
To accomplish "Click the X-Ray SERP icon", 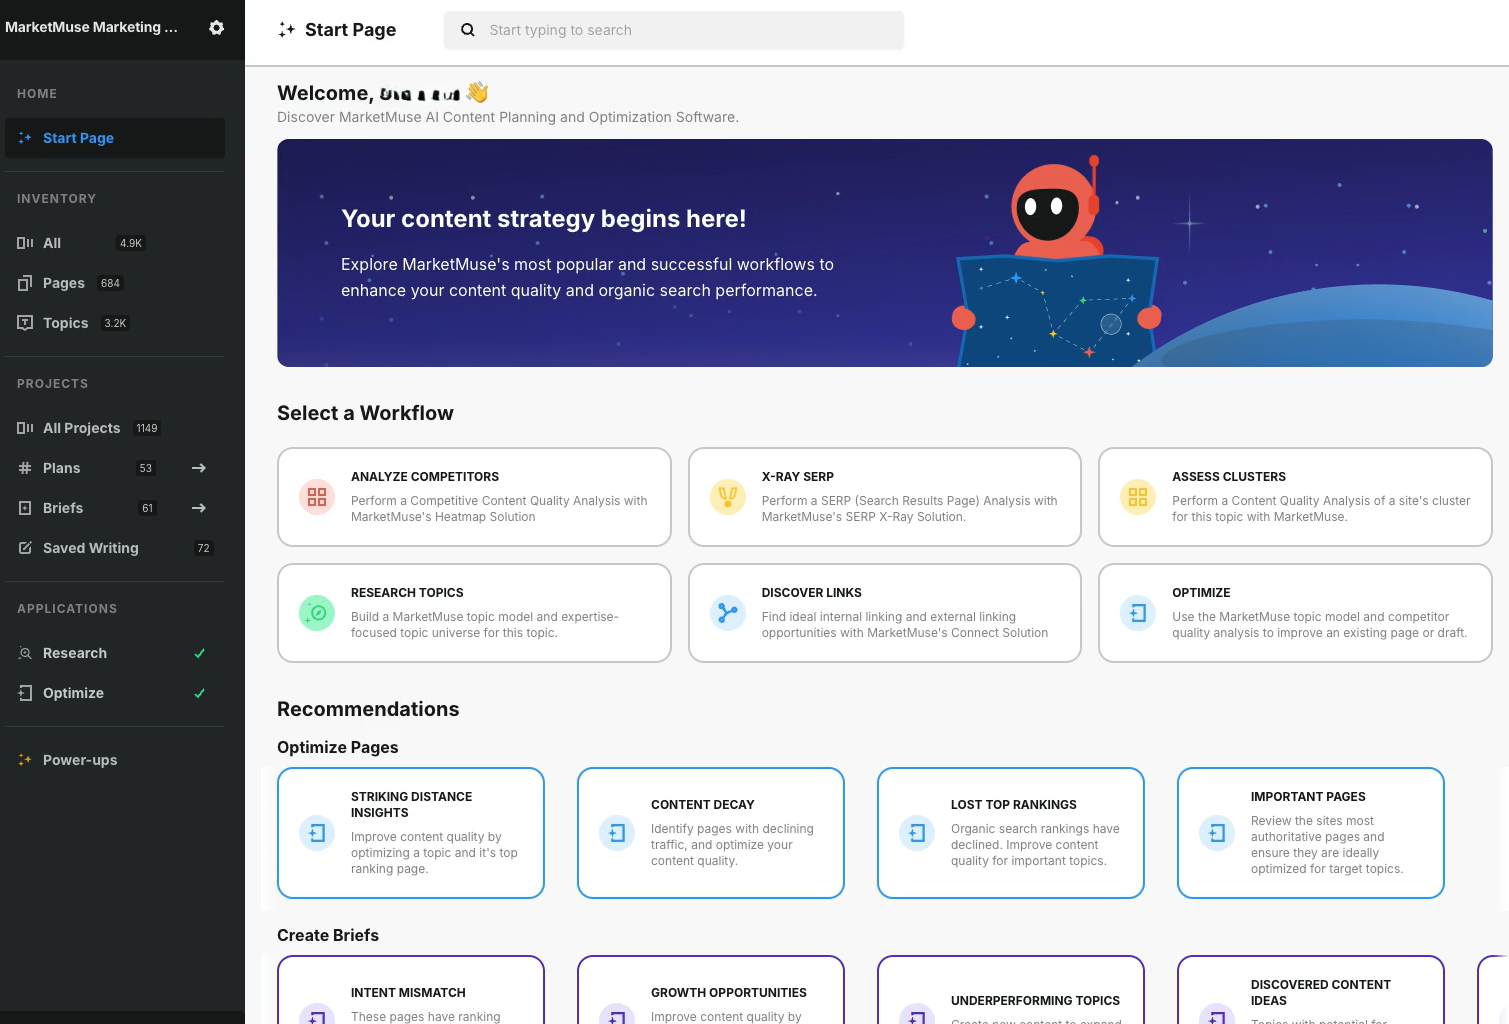I will coord(728,497).
